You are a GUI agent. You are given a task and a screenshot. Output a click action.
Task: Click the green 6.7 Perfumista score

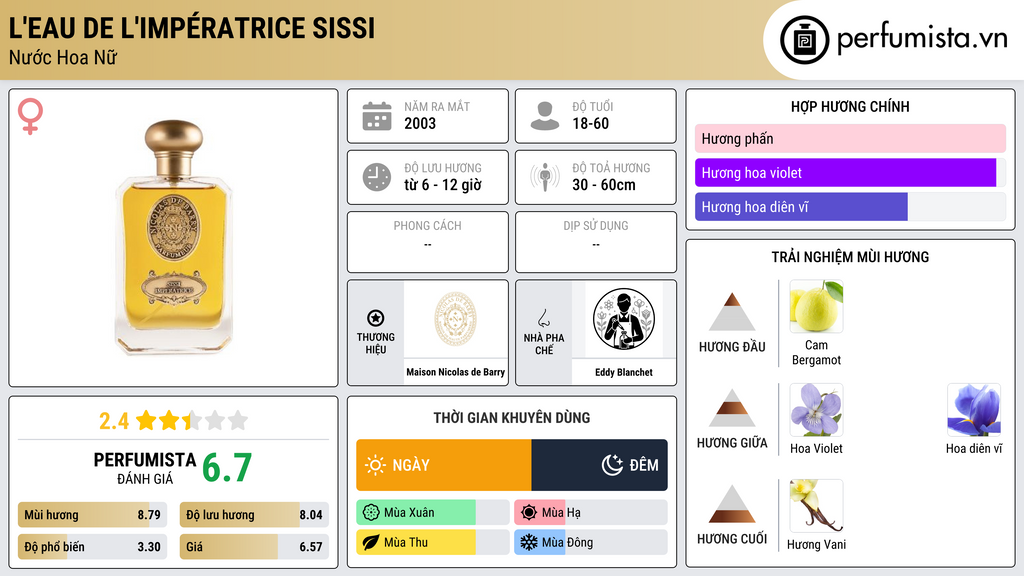(227, 468)
